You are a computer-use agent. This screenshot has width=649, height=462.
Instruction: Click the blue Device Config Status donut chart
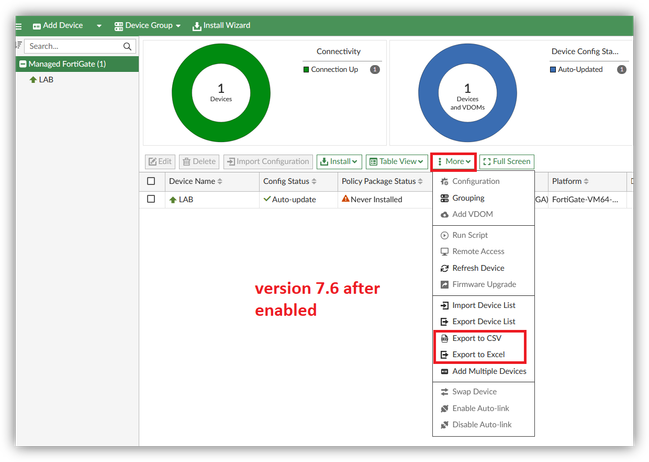467,93
